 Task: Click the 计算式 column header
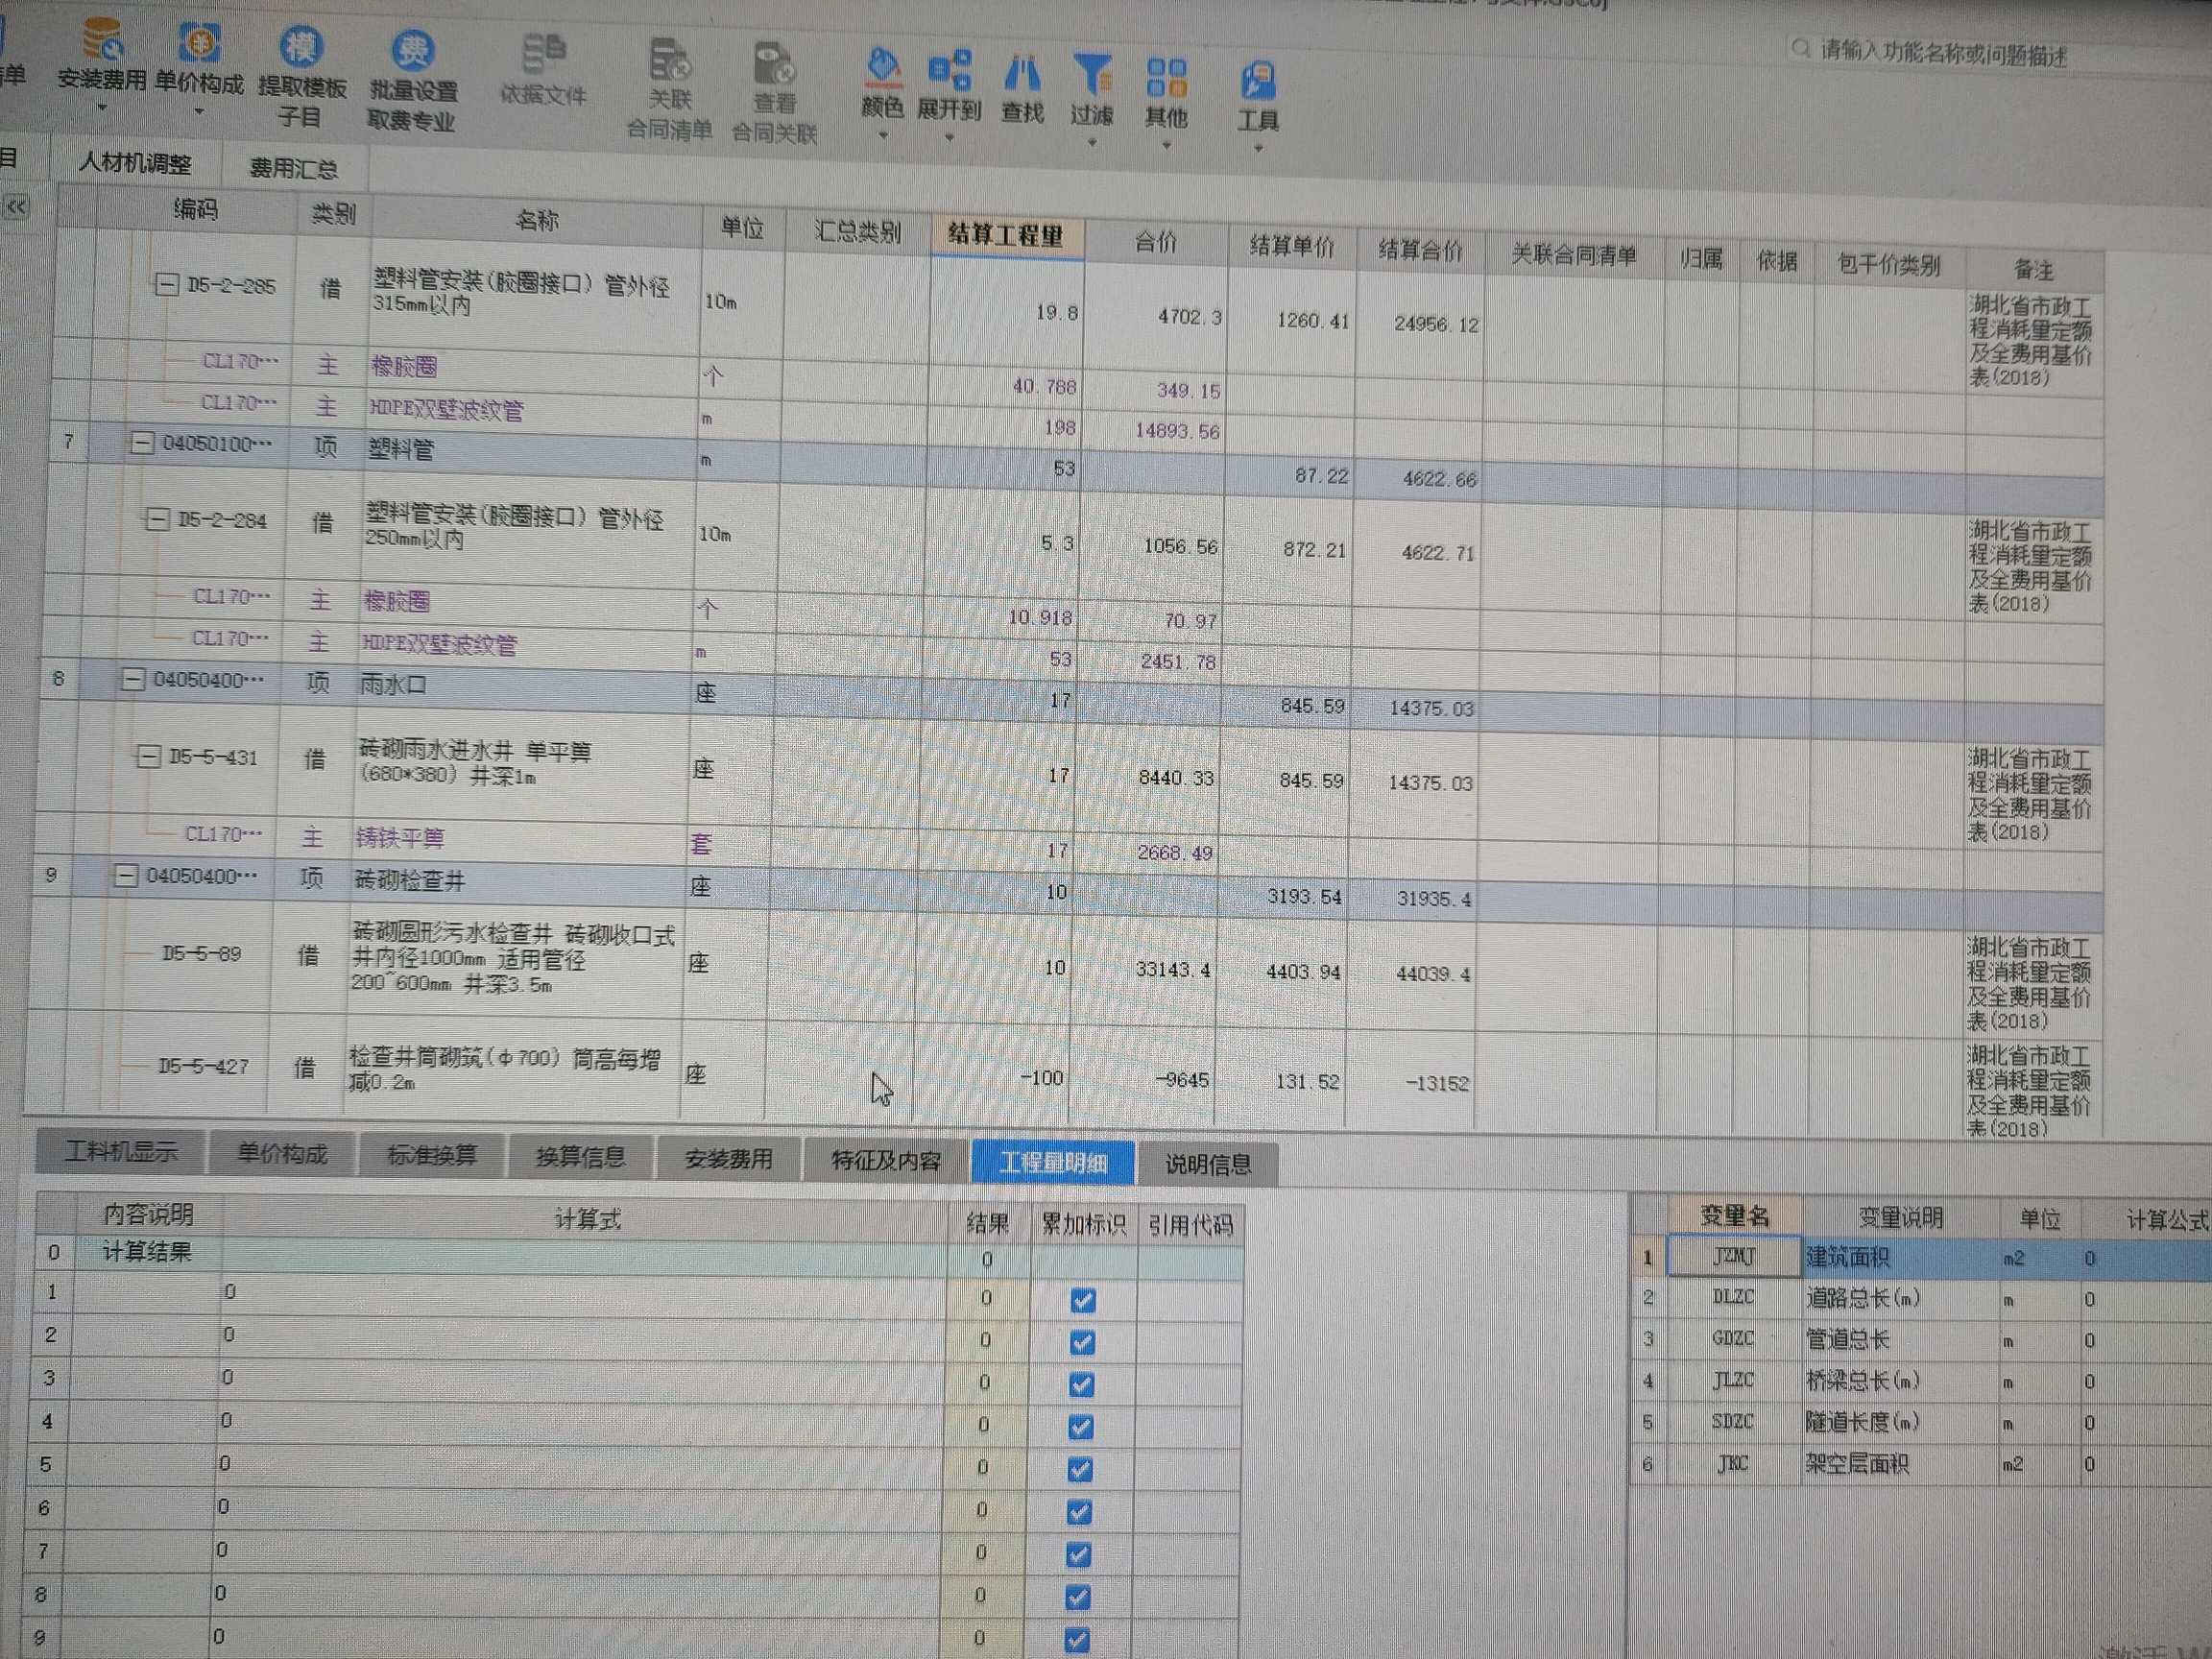coord(587,1219)
